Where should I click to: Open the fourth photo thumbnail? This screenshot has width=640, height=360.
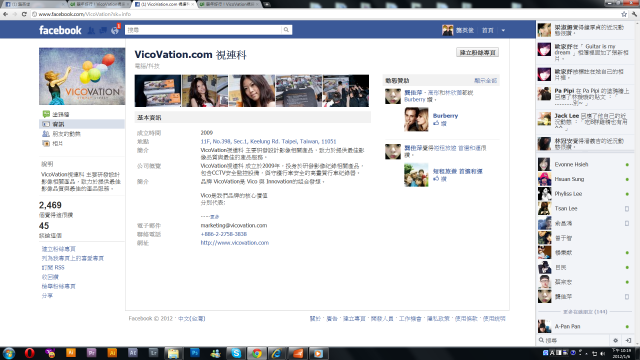pos(299,91)
